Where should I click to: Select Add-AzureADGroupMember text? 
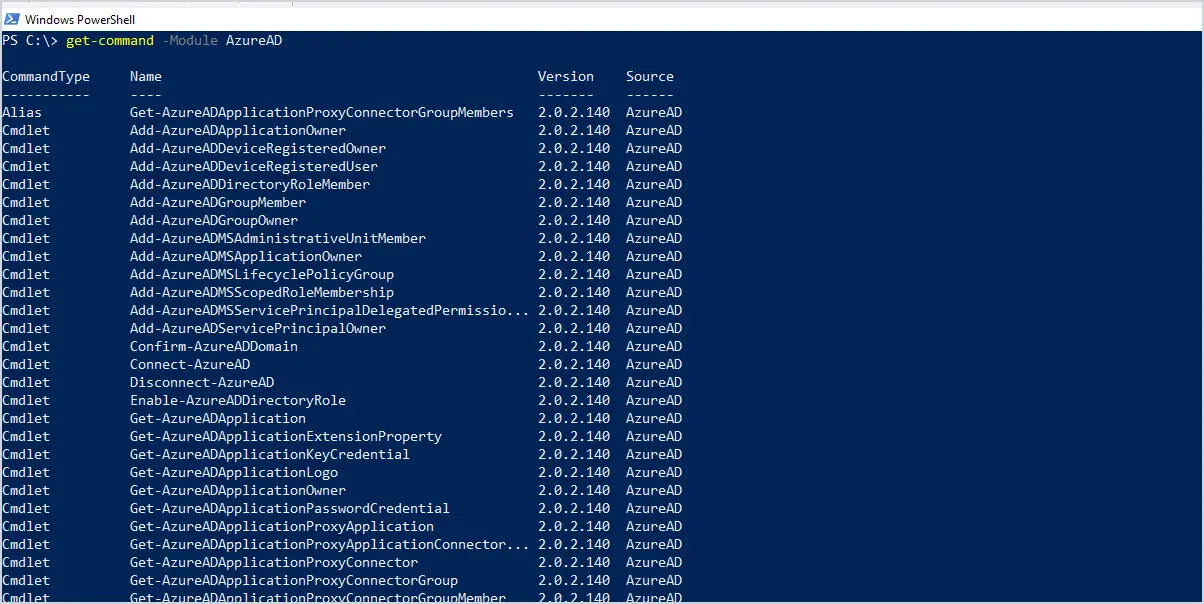point(218,202)
